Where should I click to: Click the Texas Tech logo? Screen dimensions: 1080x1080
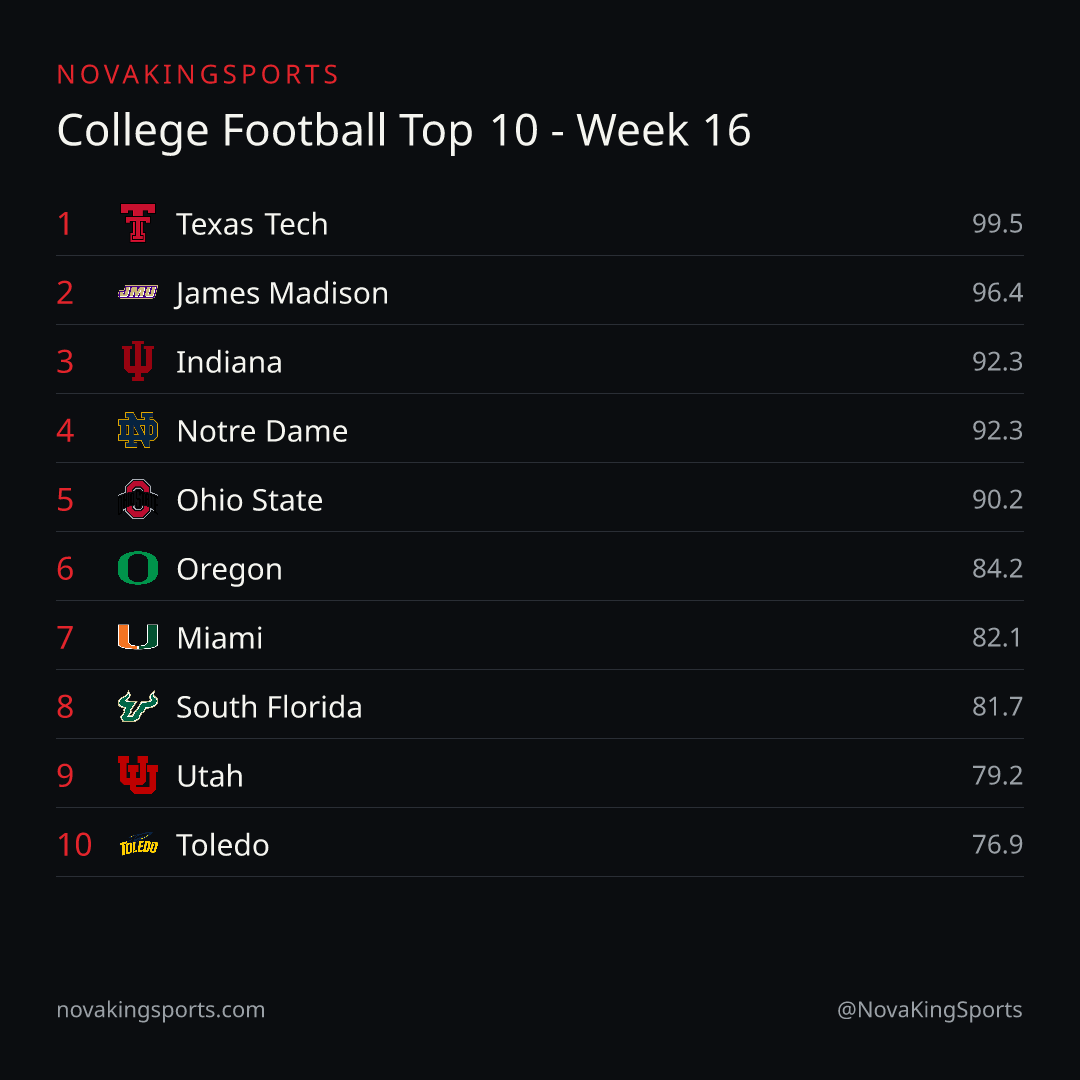pos(138,223)
